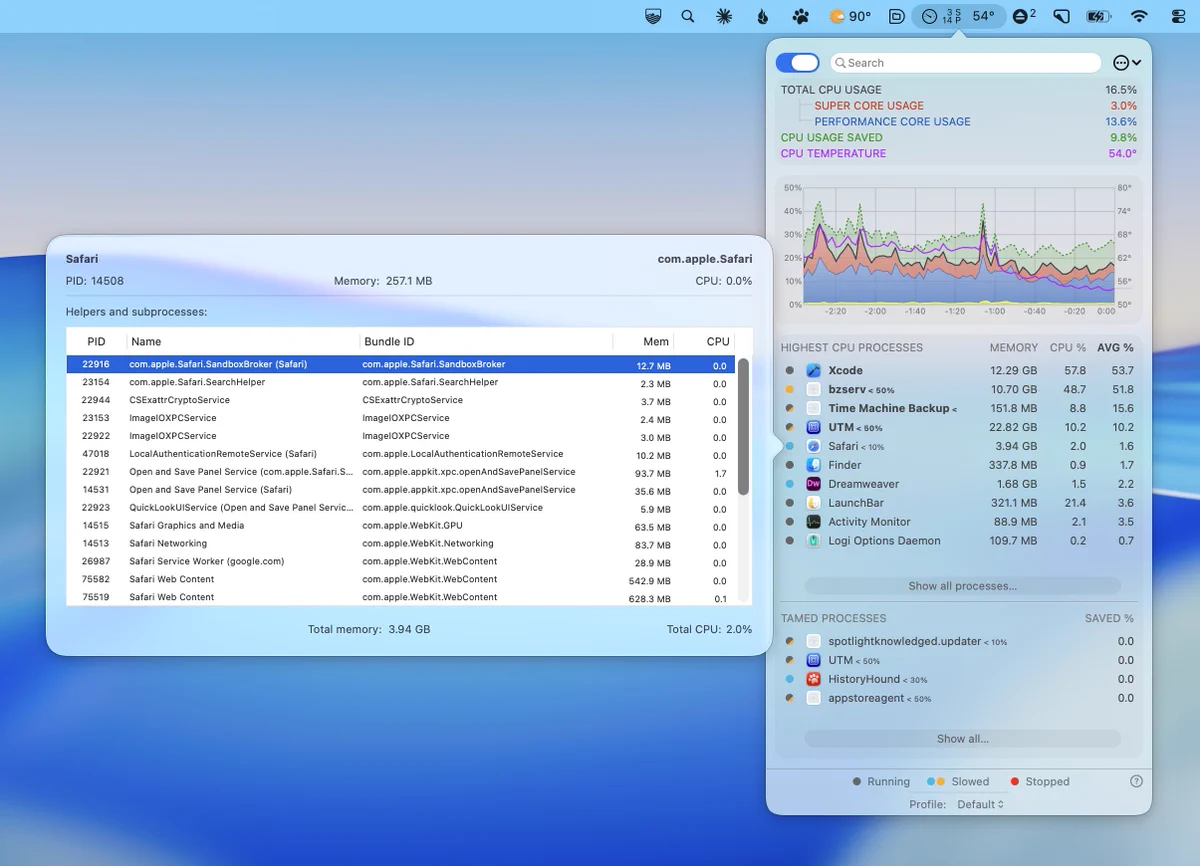Toggle the App Tamer master on/off switch

(x=797, y=63)
